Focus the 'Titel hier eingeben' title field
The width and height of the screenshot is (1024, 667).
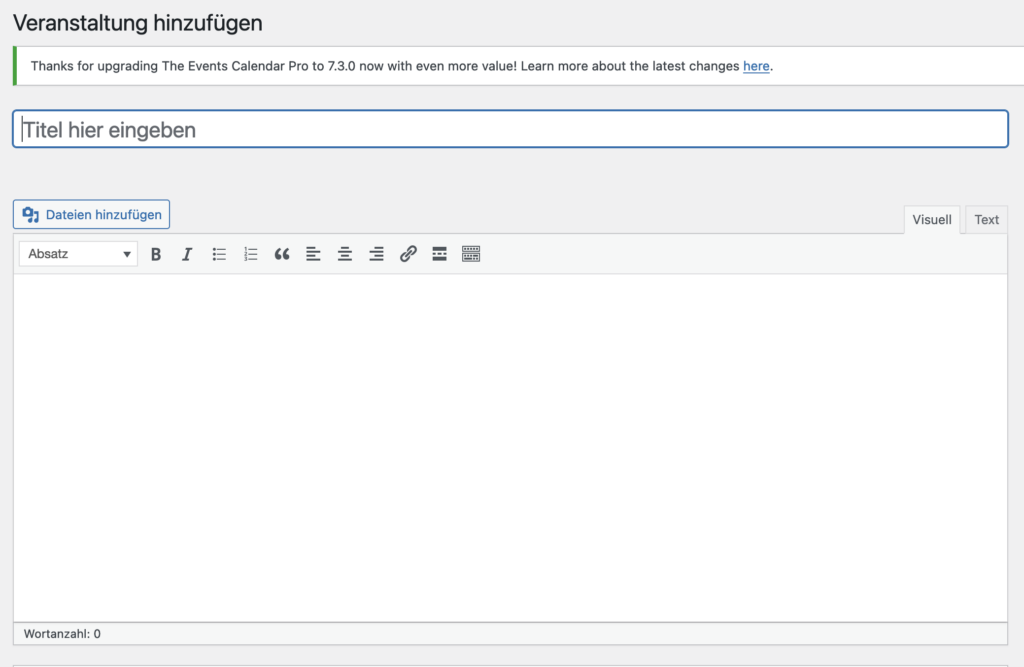[510, 130]
